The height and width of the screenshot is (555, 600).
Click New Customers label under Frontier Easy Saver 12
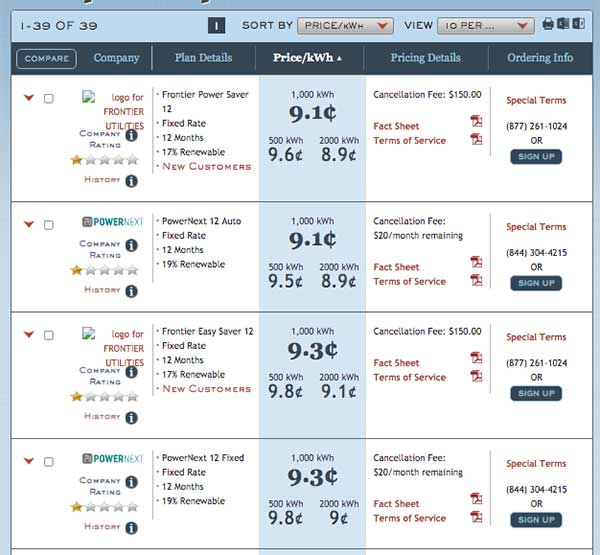[207, 389]
